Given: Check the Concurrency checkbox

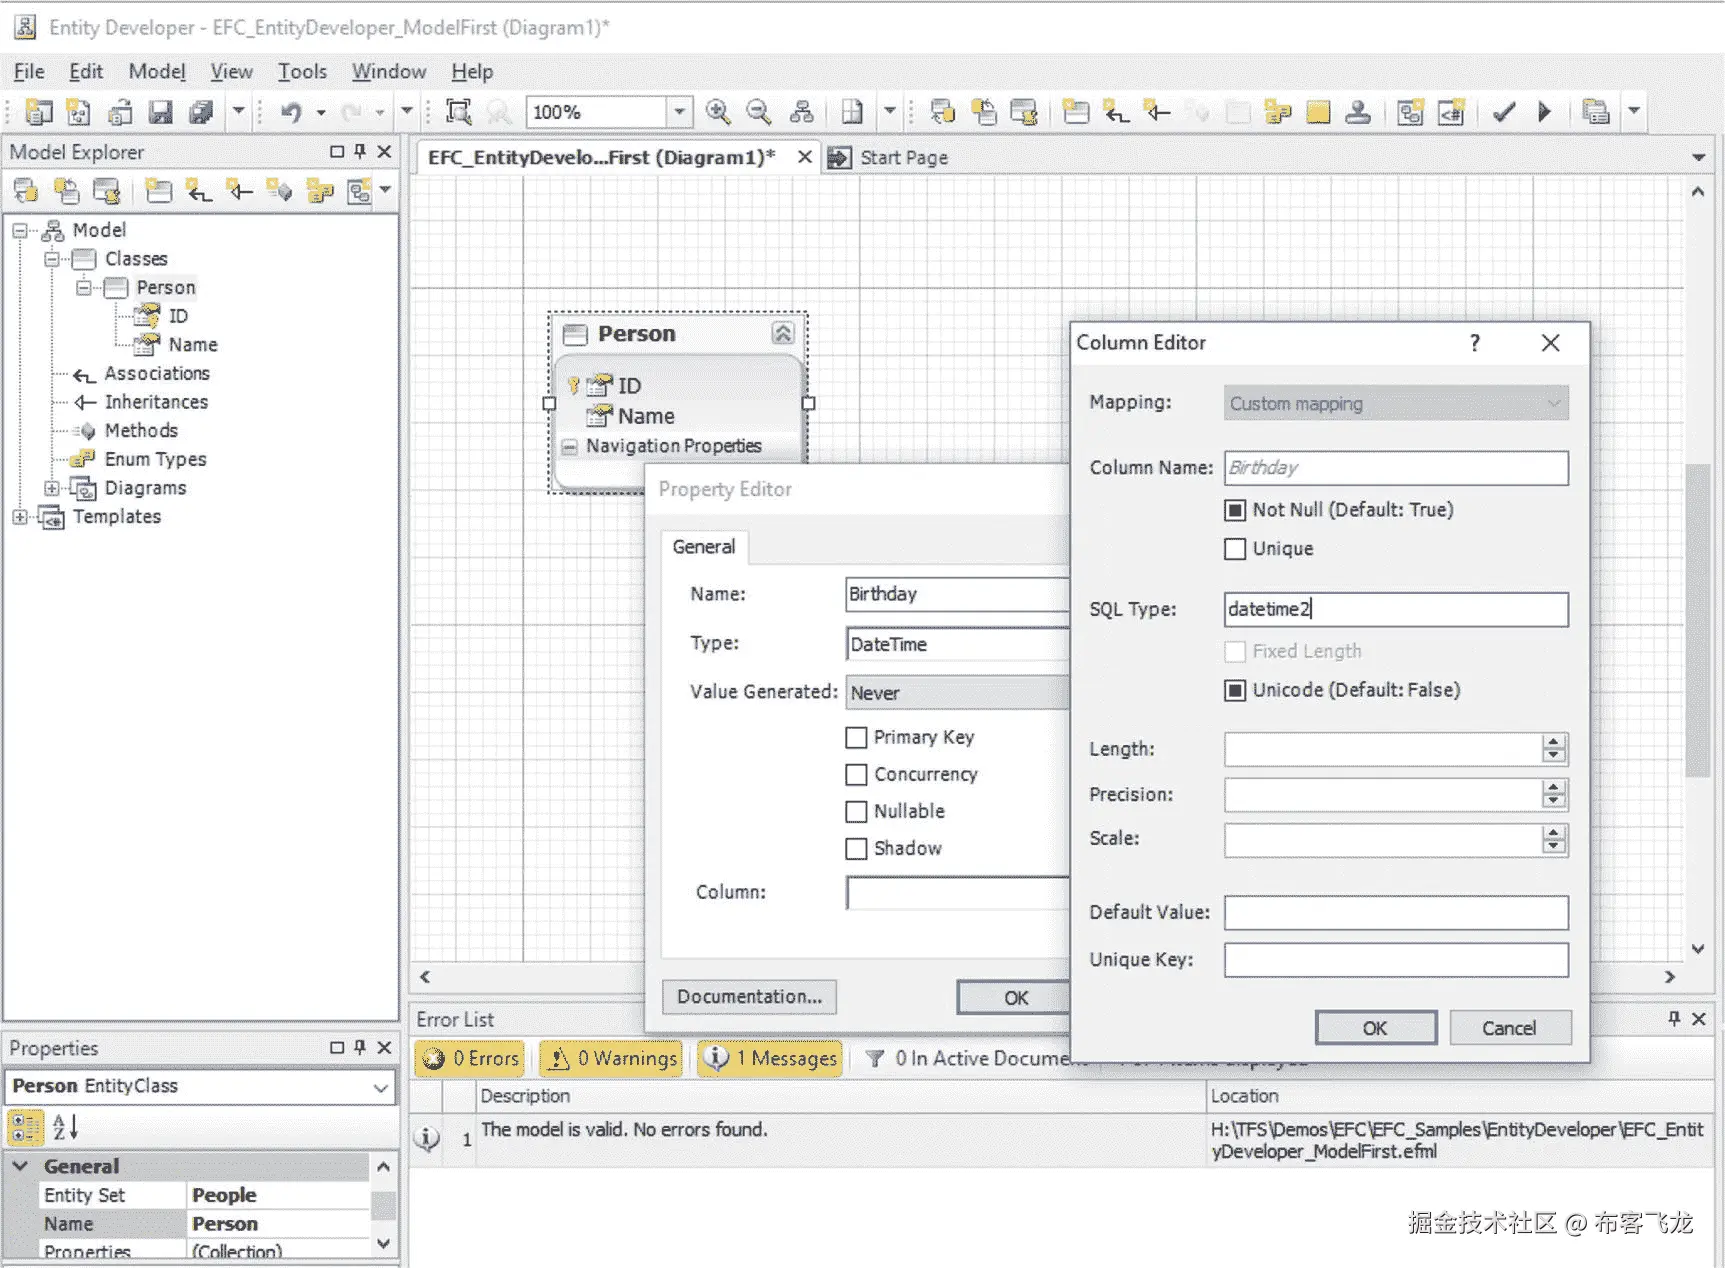Looking at the screenshot, I should pyautogui.click(x=856, y=775).
